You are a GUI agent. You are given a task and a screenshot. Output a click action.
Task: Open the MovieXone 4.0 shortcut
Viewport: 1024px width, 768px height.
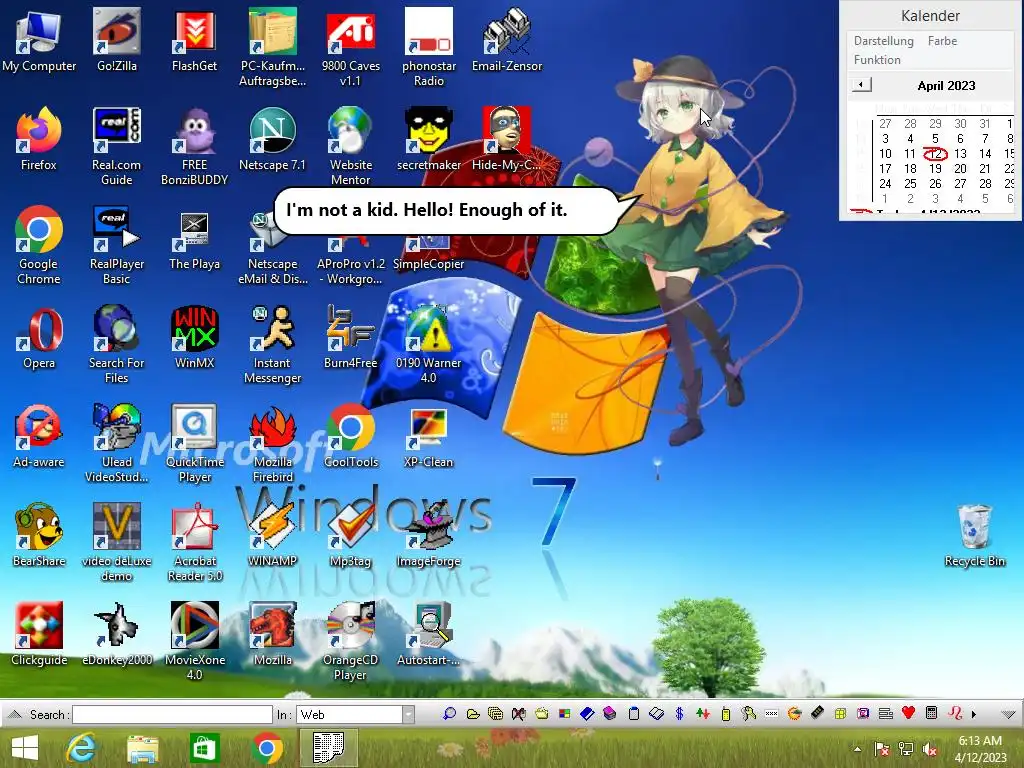coord(195,643)
